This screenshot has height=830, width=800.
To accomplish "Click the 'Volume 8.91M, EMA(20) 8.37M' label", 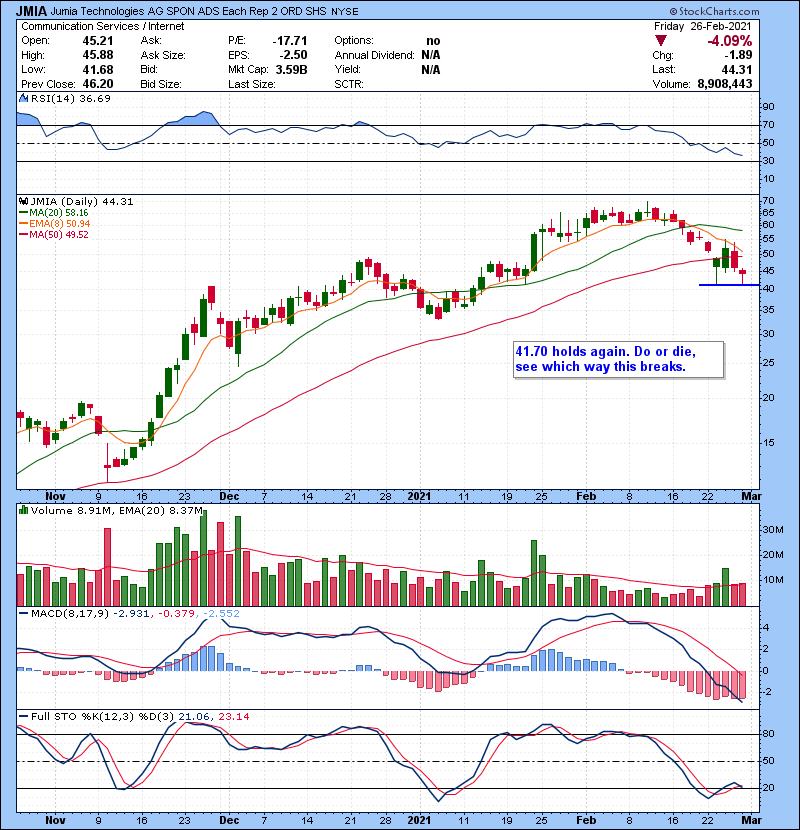I will tap(116, 510).
